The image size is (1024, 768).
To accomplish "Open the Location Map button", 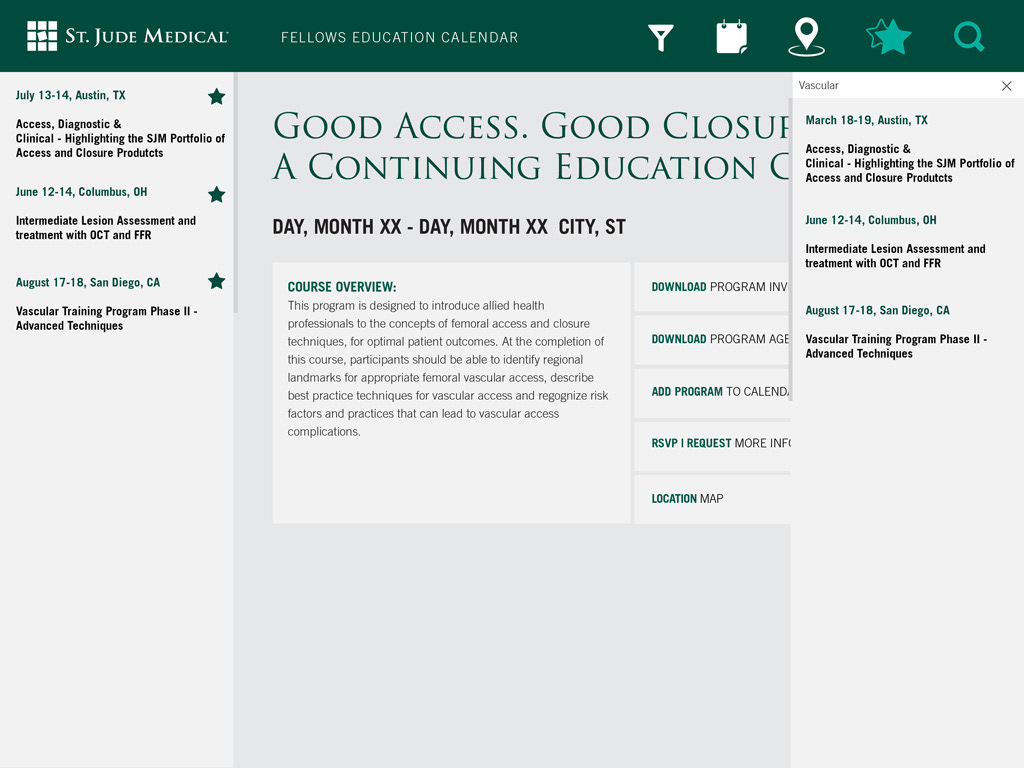I will [712, 498].
